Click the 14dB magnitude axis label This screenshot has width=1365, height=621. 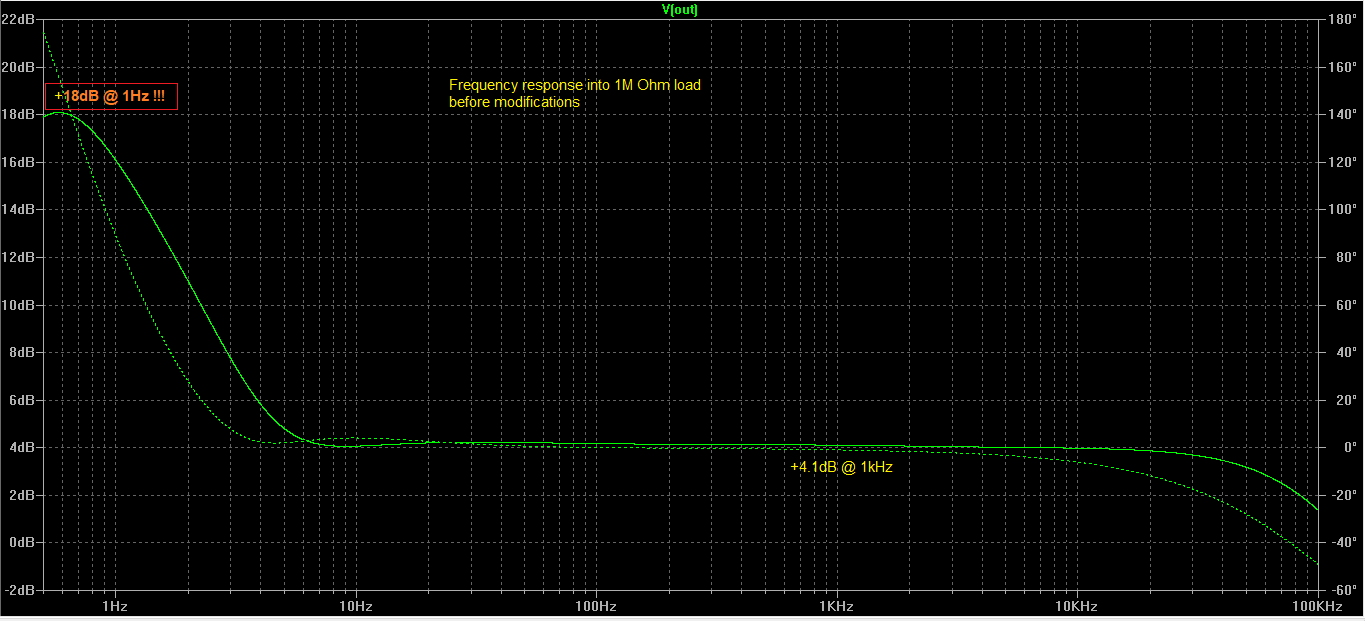coord(17,209)
